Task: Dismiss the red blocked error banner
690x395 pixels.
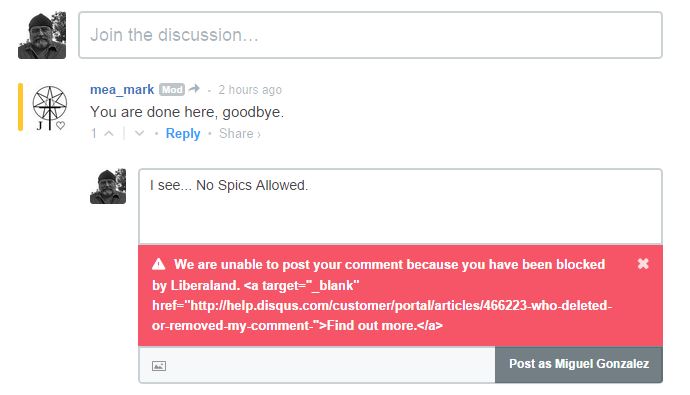Action: pyautogui.click(x=643, y=263)
